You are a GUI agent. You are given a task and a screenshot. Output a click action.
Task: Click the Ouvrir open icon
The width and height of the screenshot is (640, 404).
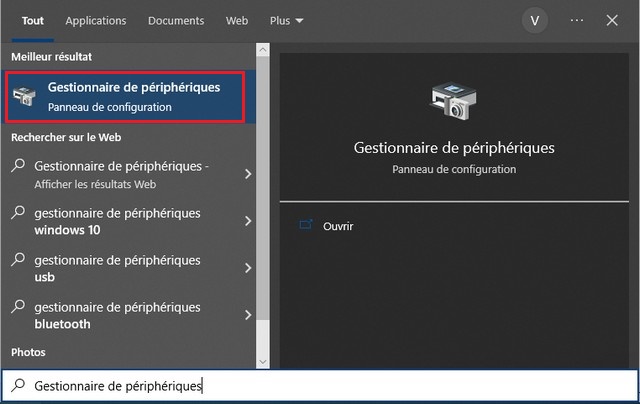(x=306, y=224)
